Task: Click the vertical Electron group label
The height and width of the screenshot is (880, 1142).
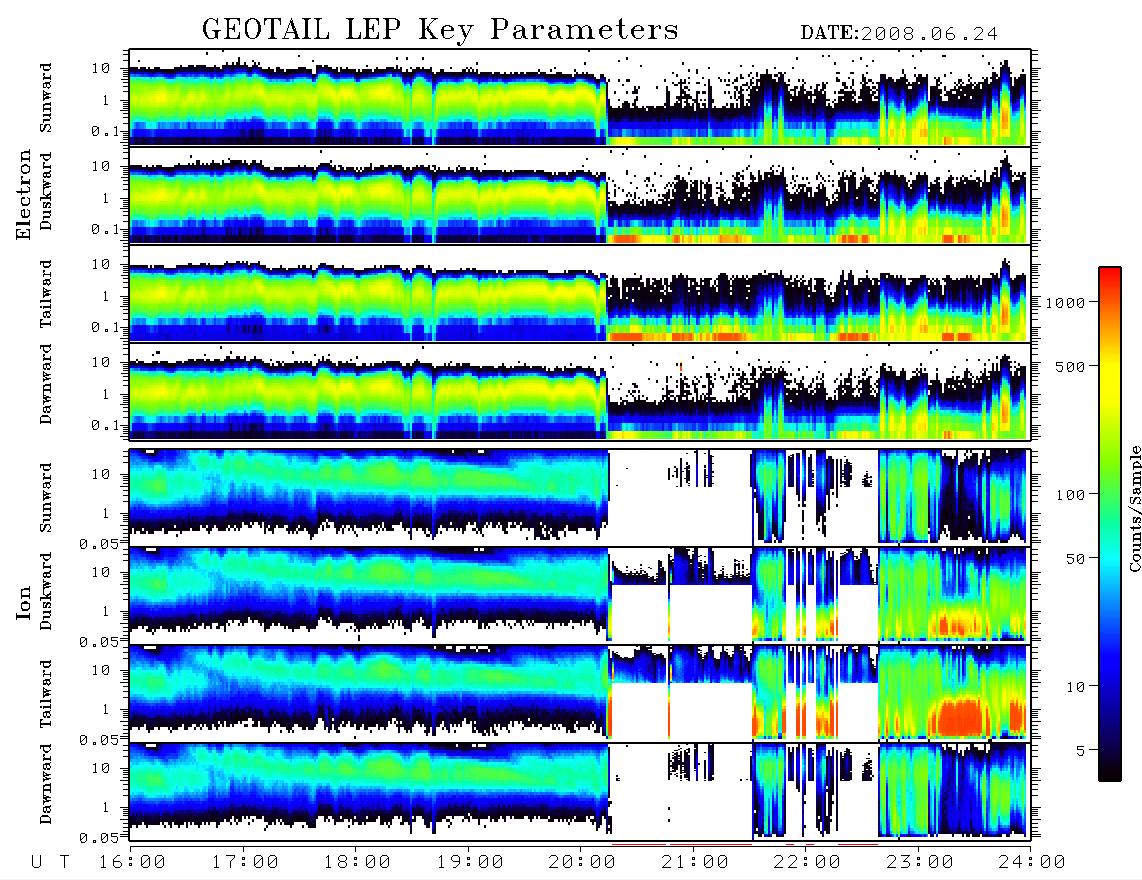Action: tap(24, 194)
